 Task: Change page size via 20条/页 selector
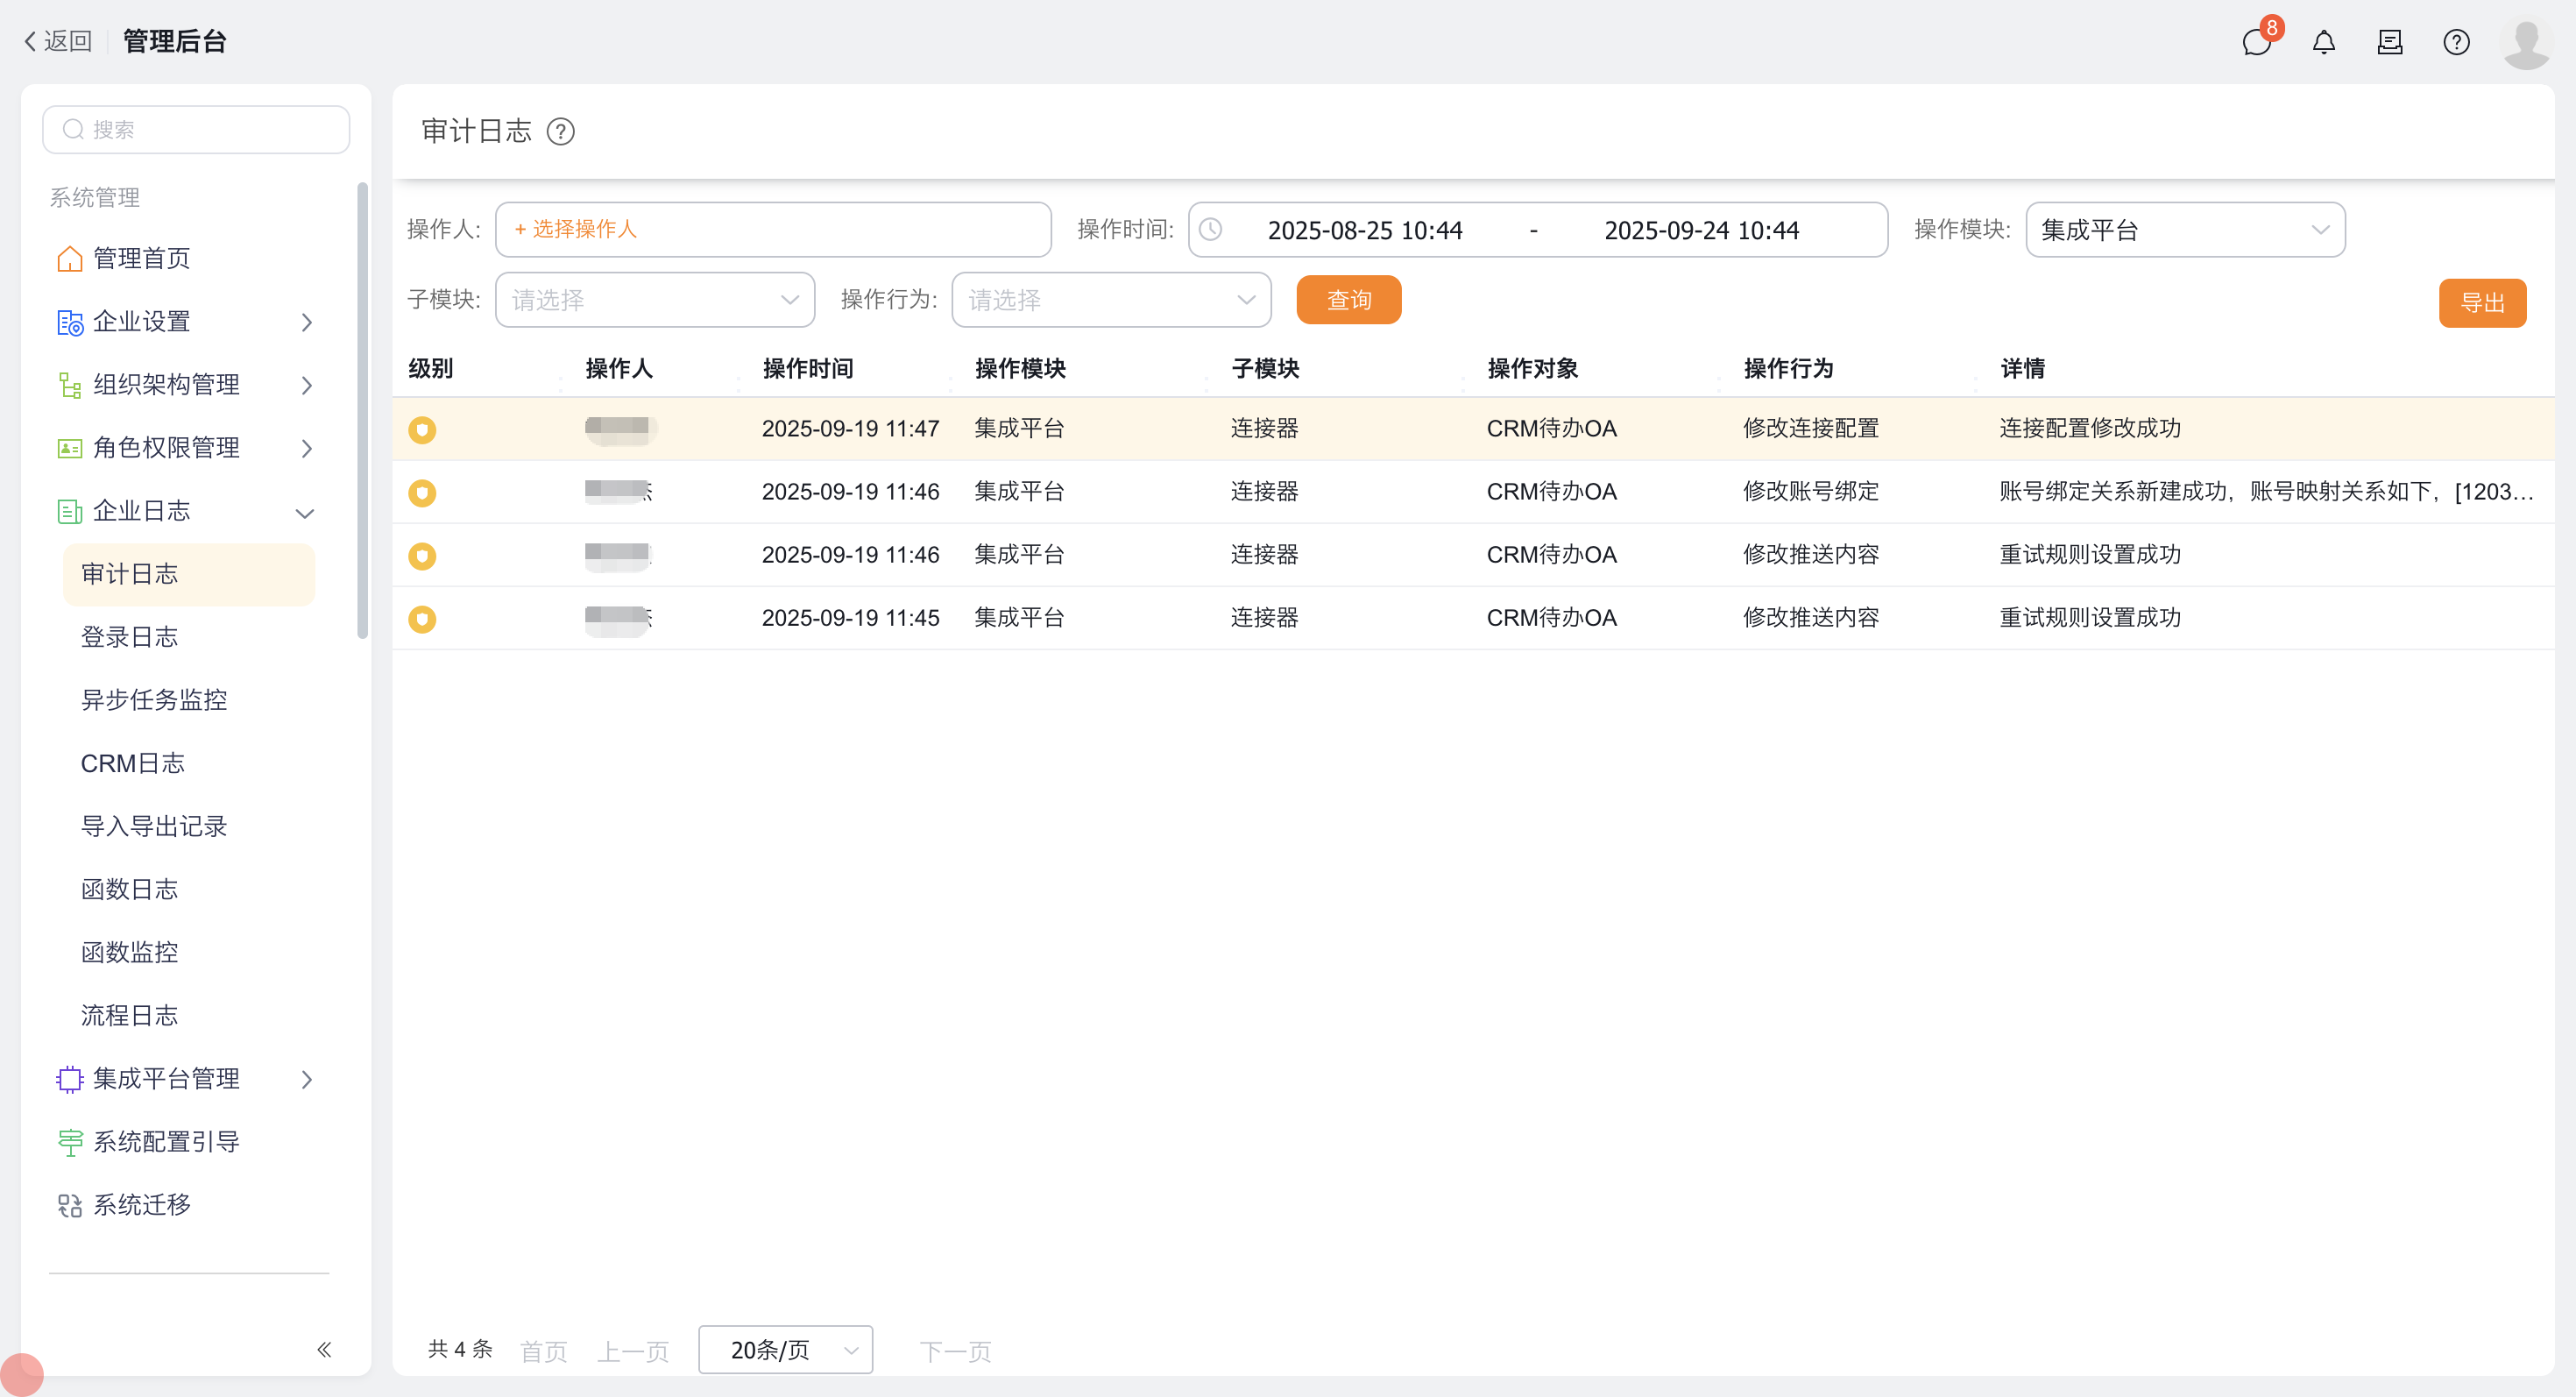tap(785, 1349)
